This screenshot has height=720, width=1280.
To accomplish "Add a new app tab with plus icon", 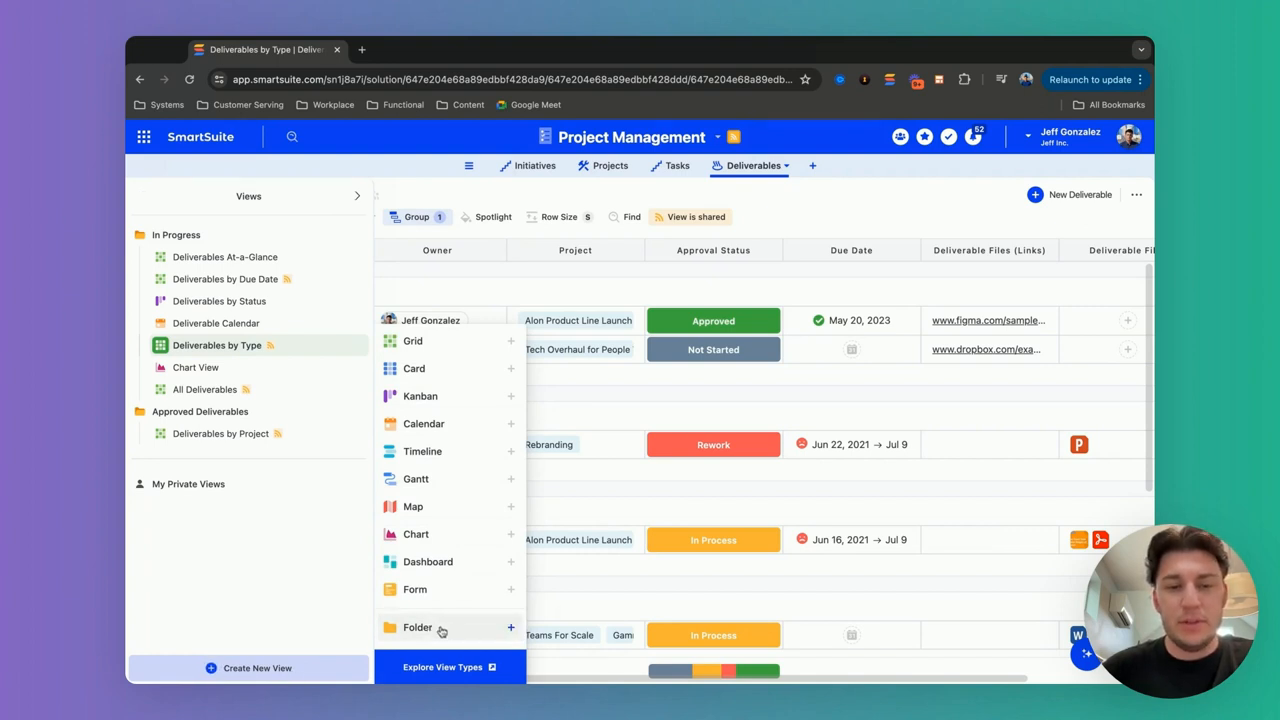I will click(x=812, y=166).
